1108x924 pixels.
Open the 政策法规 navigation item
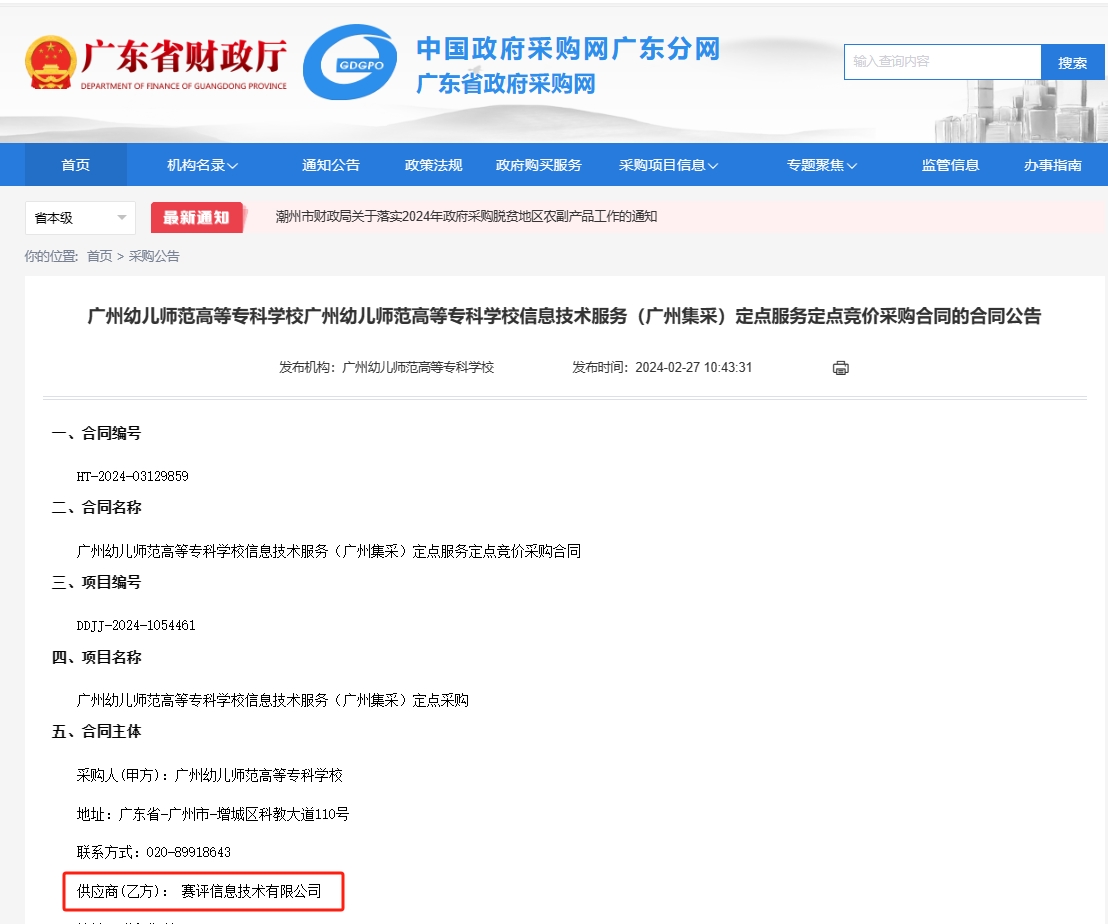433,165
